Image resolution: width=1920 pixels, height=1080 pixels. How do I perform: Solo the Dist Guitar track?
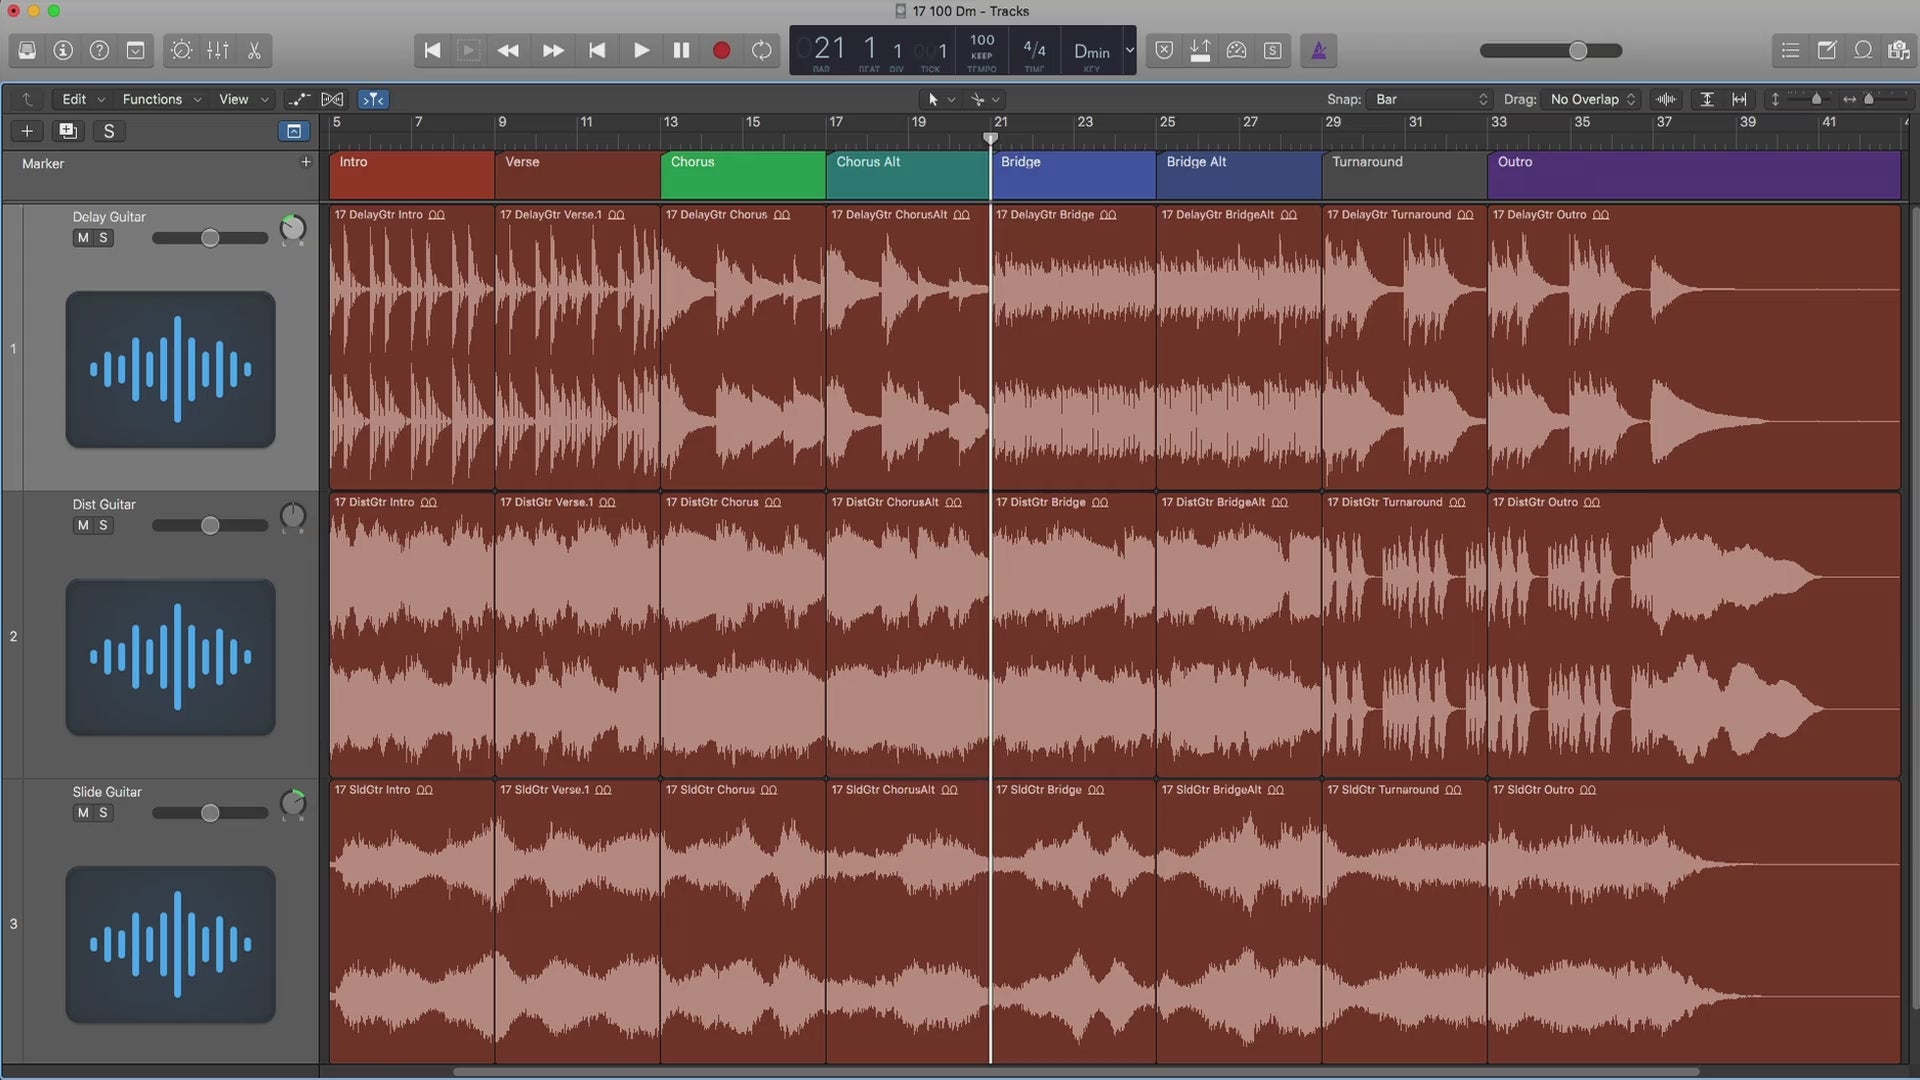coord(103,525)
